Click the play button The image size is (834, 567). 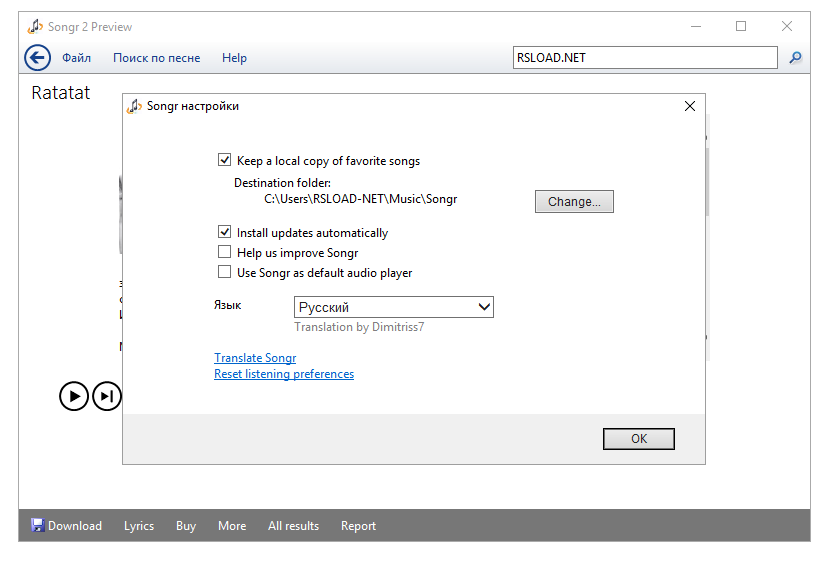pos(74,396)
